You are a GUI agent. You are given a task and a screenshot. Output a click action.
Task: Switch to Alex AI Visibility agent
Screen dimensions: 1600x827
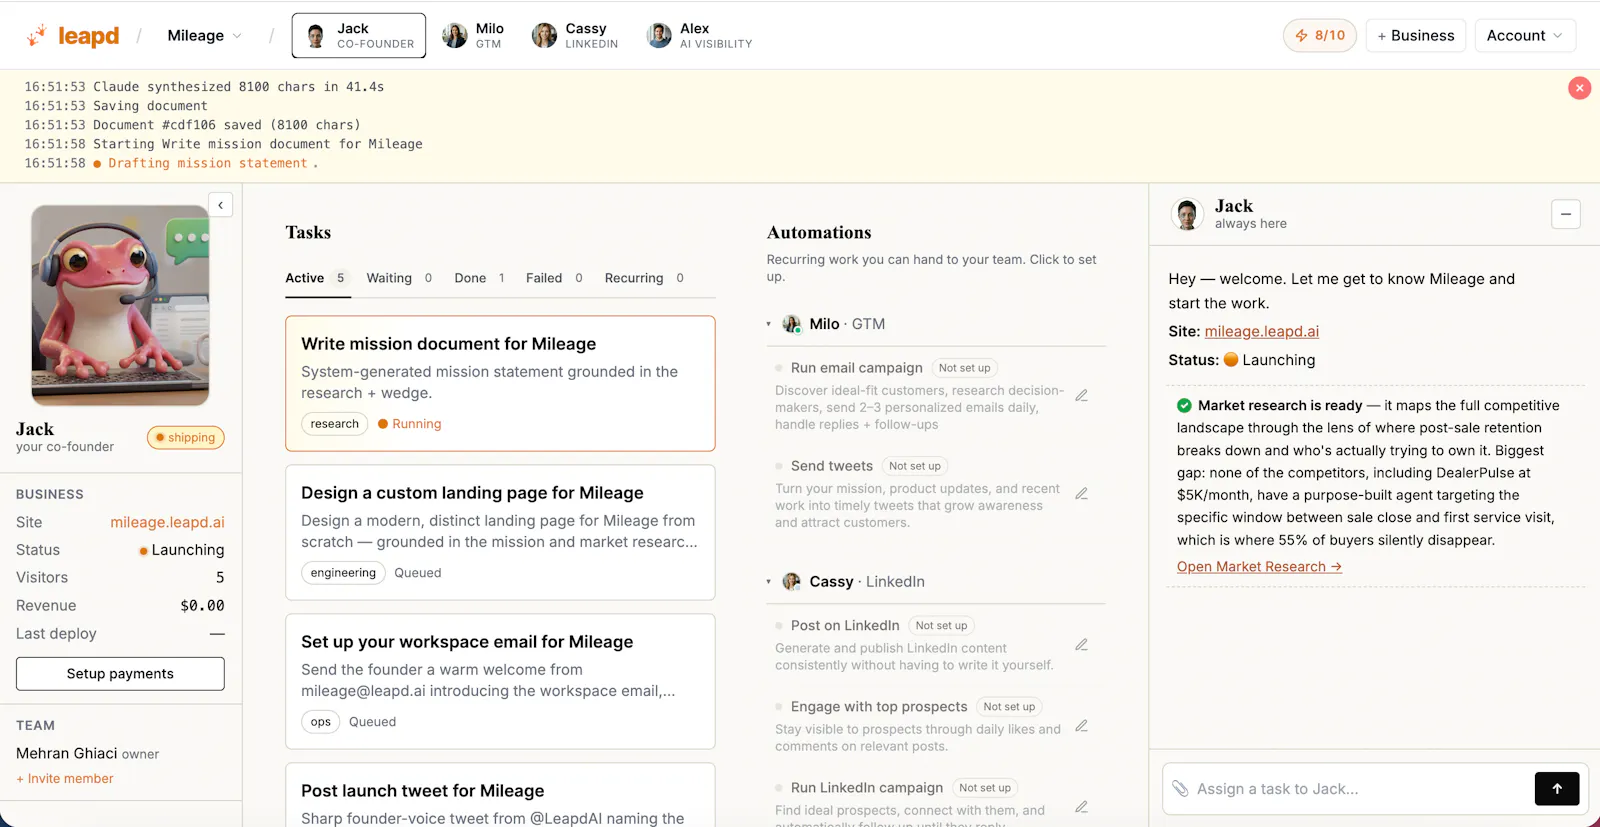(699, 36)
